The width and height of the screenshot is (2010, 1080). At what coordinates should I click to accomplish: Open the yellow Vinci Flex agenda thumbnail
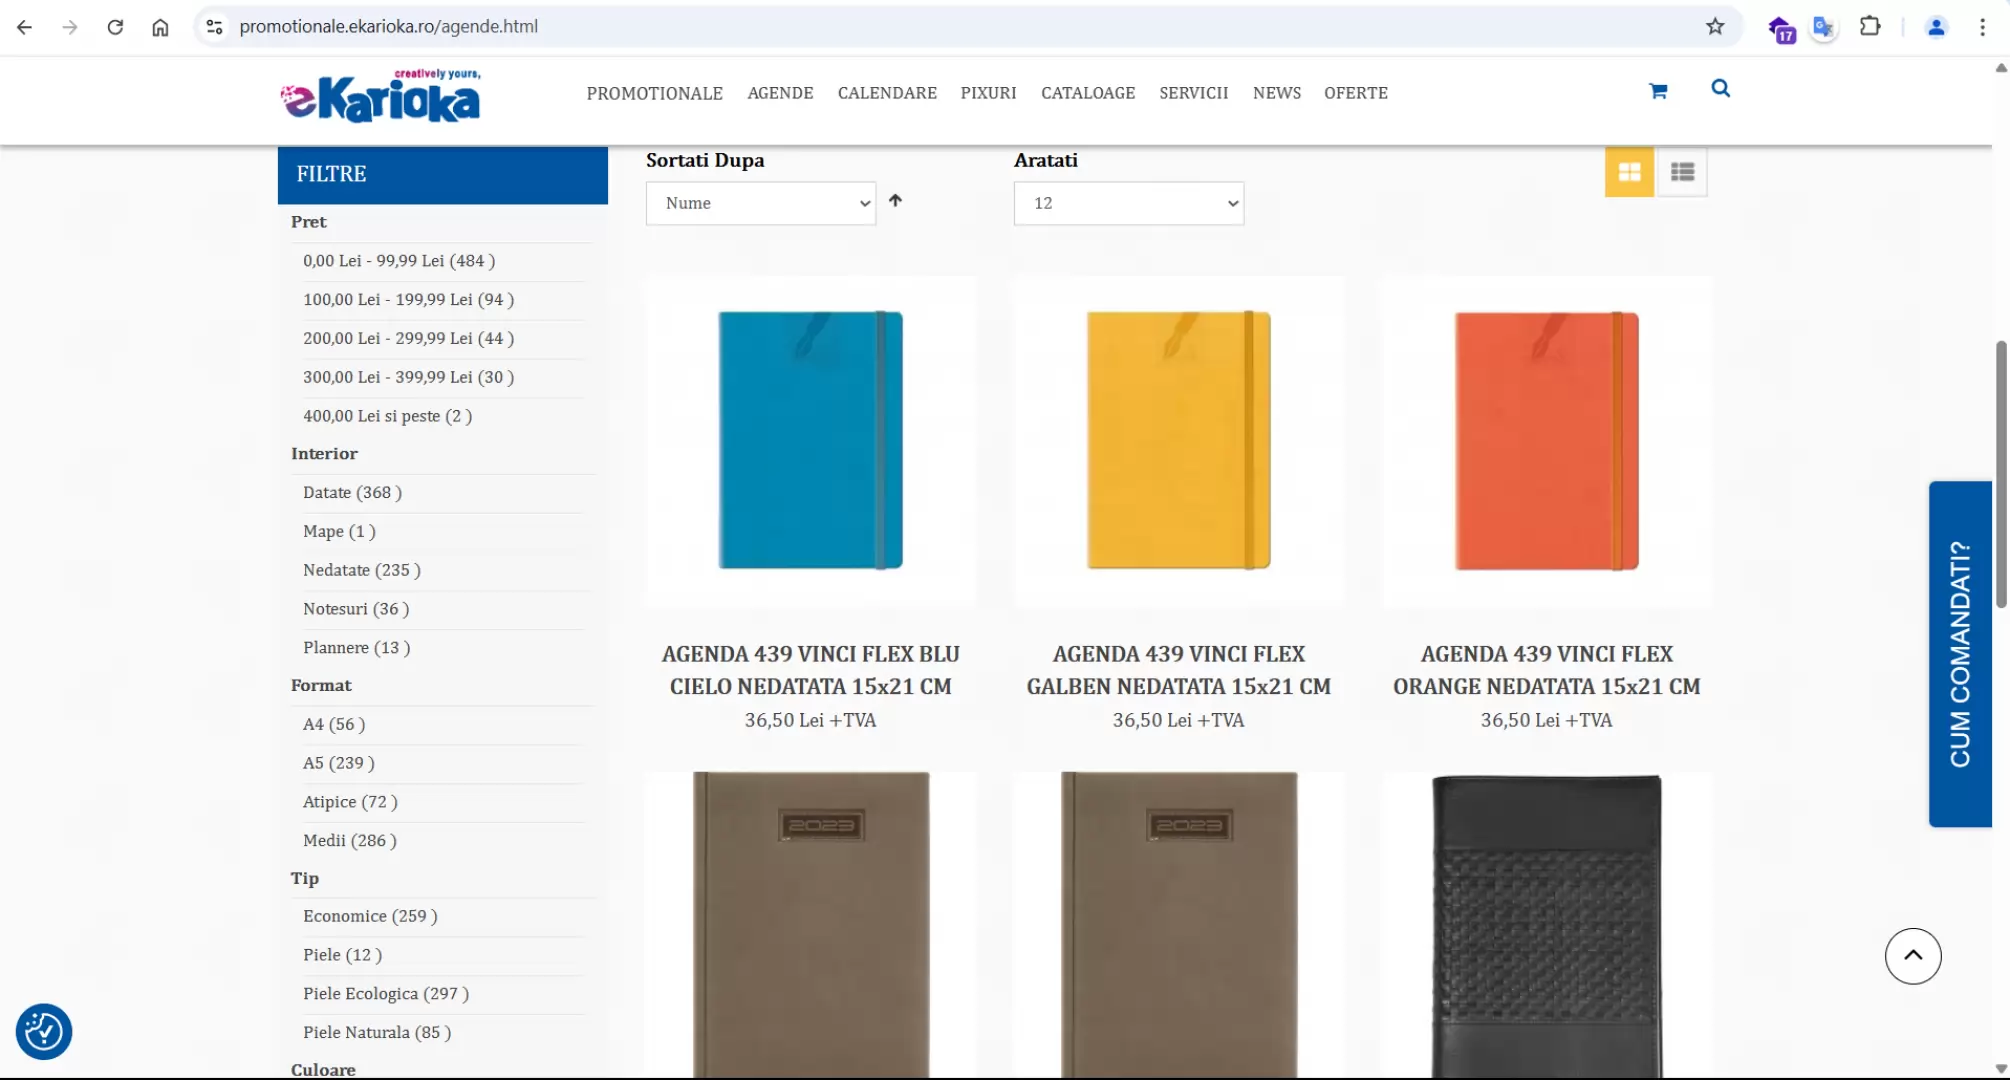click(1178, 440)
